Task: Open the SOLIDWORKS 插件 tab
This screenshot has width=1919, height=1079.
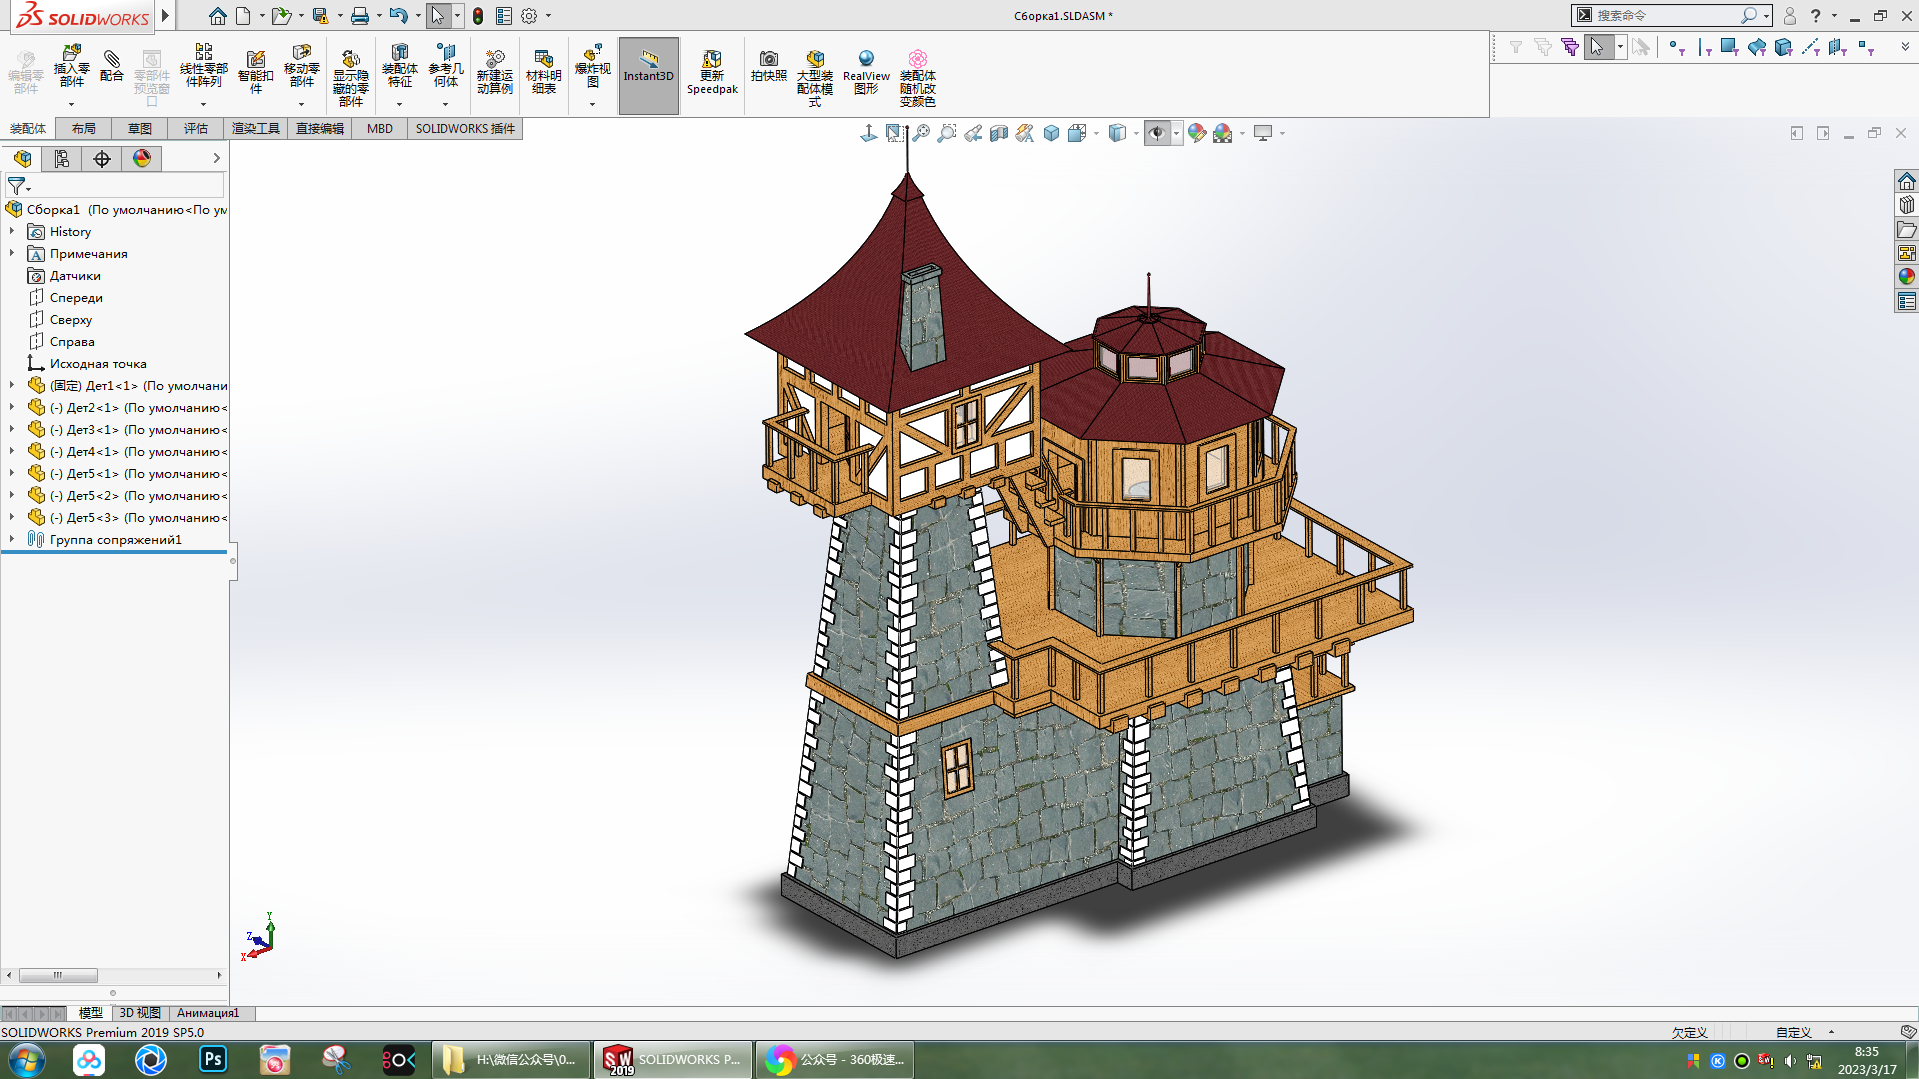Action: coord(465,129)
